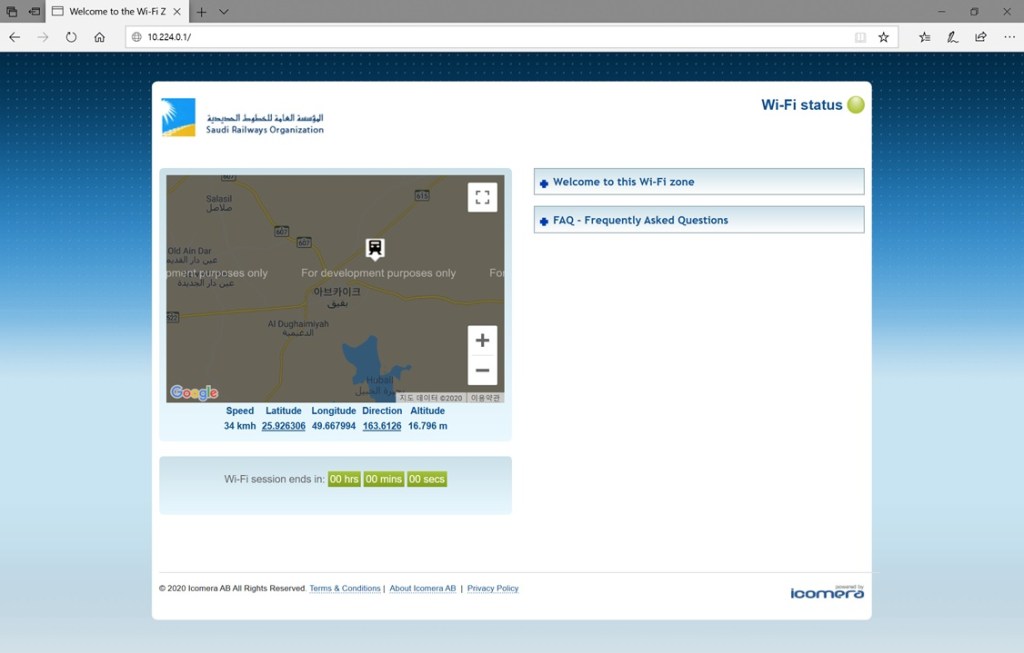Refresh the page in the browser
Image resolution: width=1024 pixels, height=653 pixels.
(x=71, y=37)
